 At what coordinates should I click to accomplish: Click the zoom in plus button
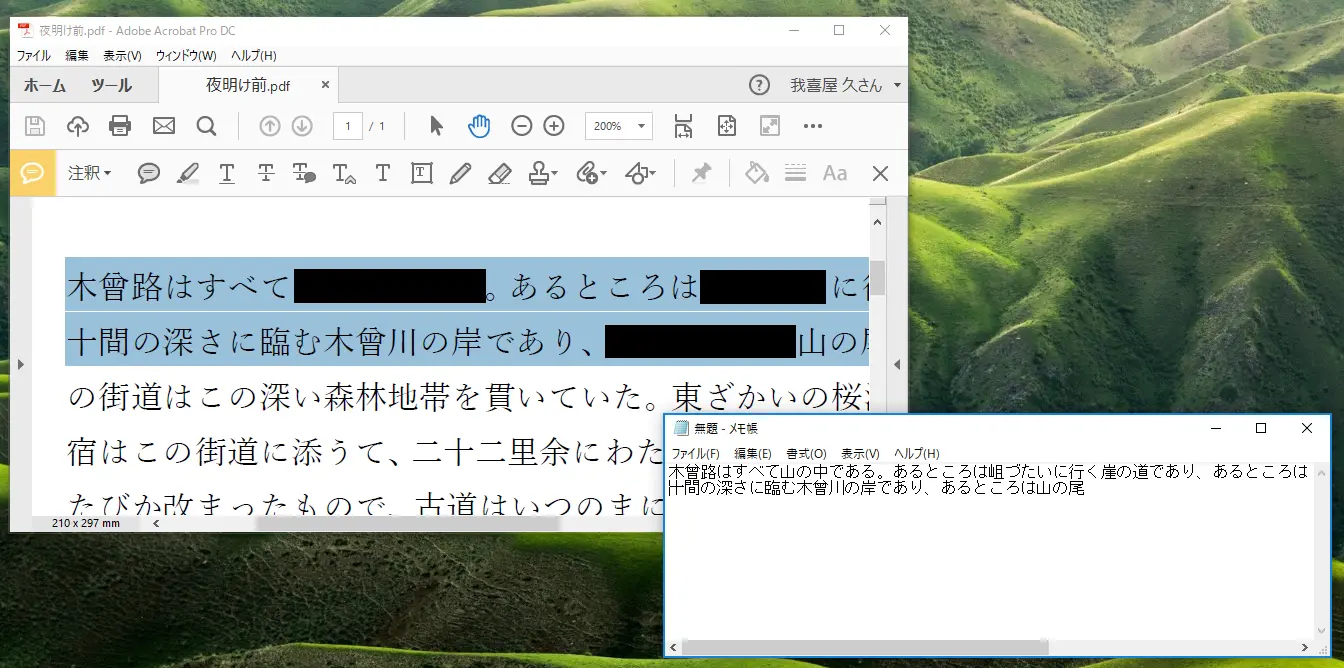pos(554,126)
